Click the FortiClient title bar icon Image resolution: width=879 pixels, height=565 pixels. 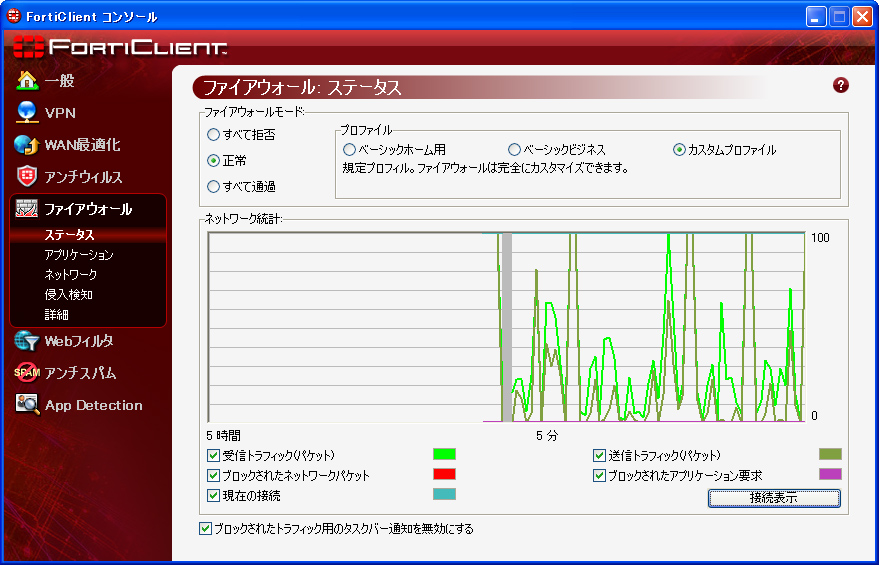tap(13, 16)
